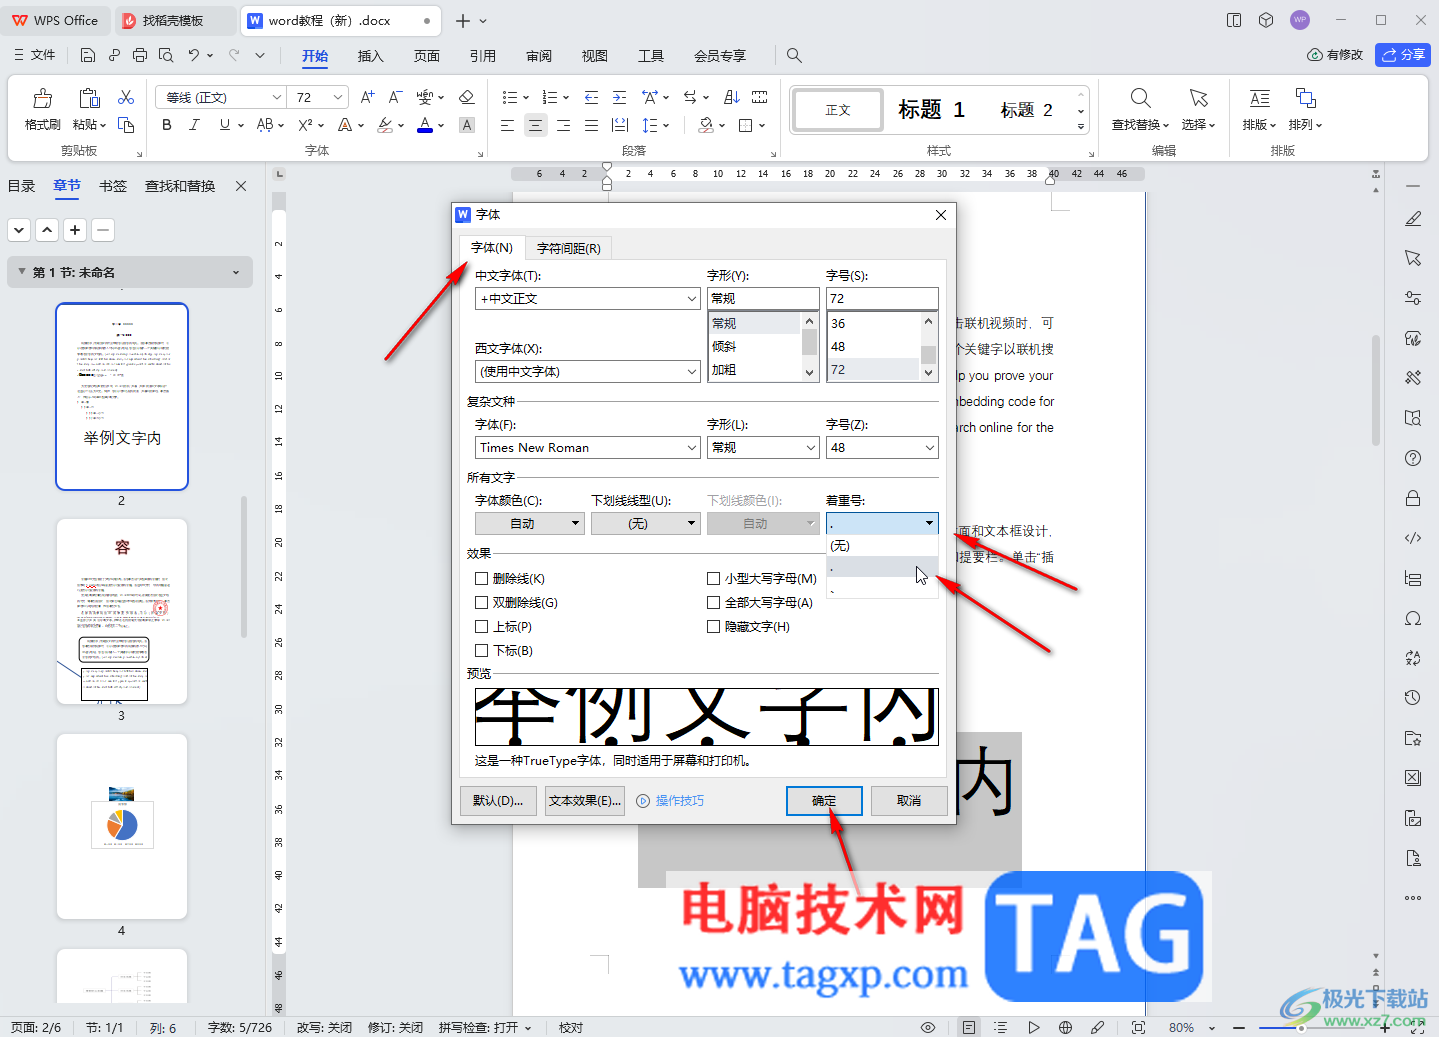This screenshot has height=1037, width=1439.
Task: Decrease font size with A- icon
Action: (x=395, y=97)
